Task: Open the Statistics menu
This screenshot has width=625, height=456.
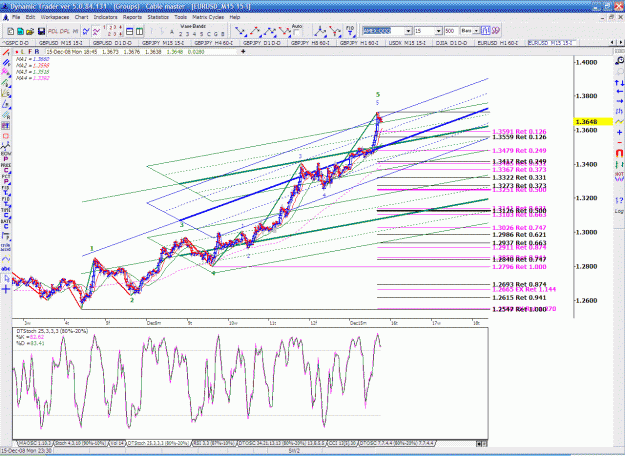Action: coord(158,17)
